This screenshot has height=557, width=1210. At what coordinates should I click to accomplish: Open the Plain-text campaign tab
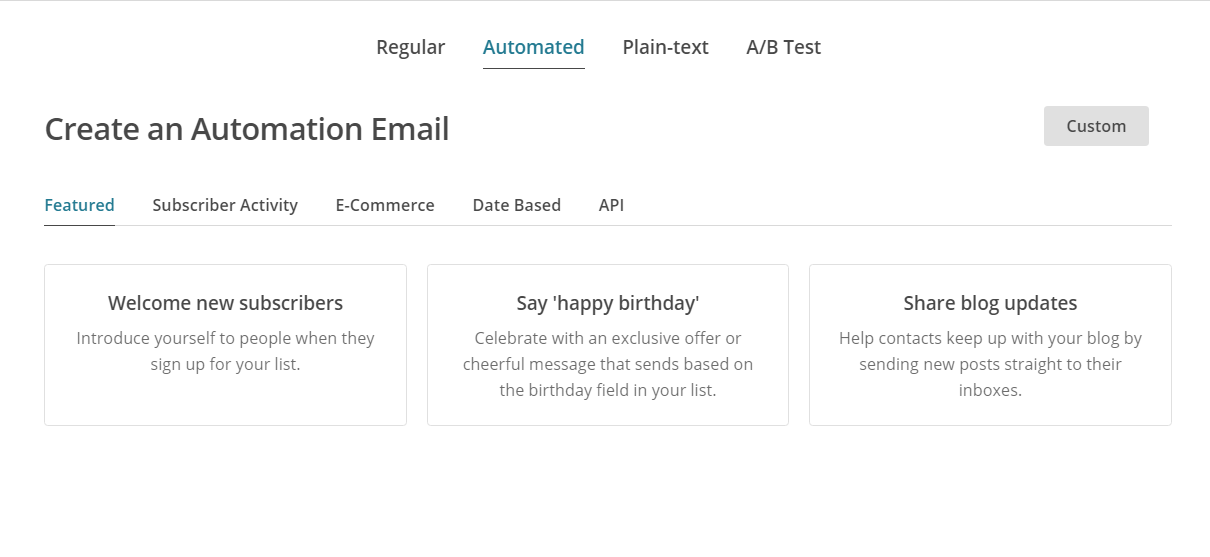click(x=665, y=47)
